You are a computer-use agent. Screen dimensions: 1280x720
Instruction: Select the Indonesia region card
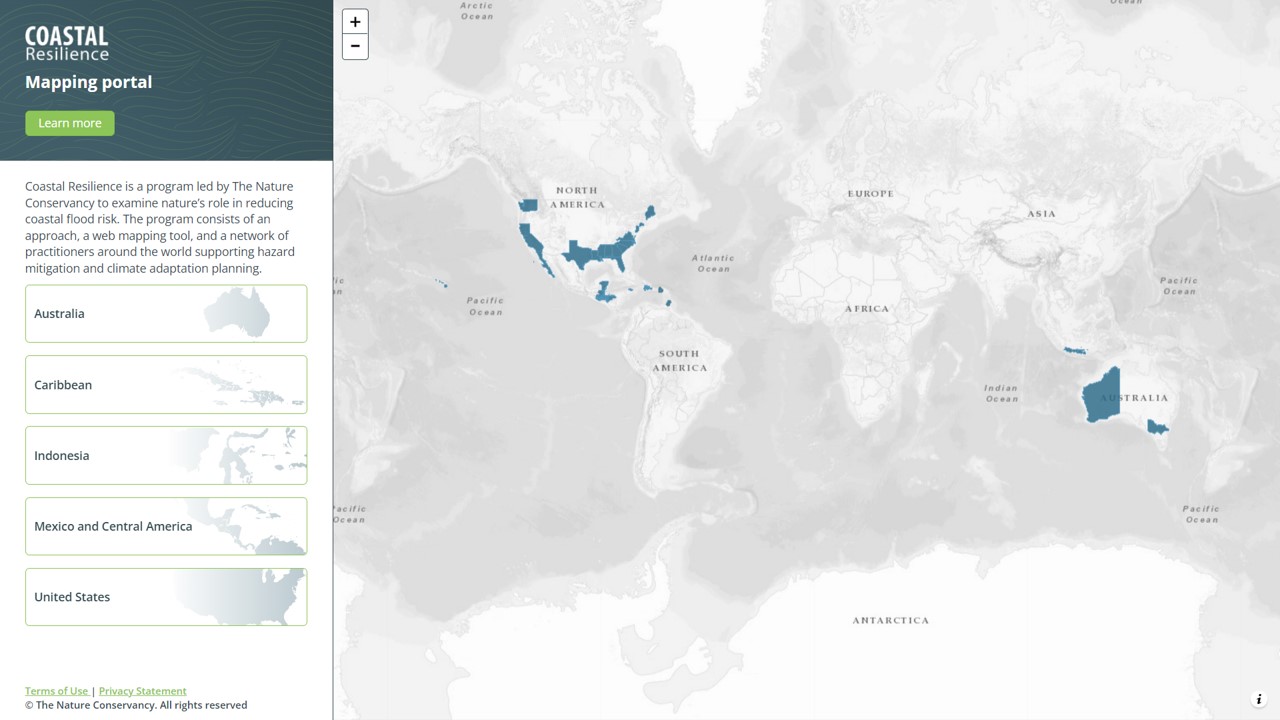pos(166,456)
